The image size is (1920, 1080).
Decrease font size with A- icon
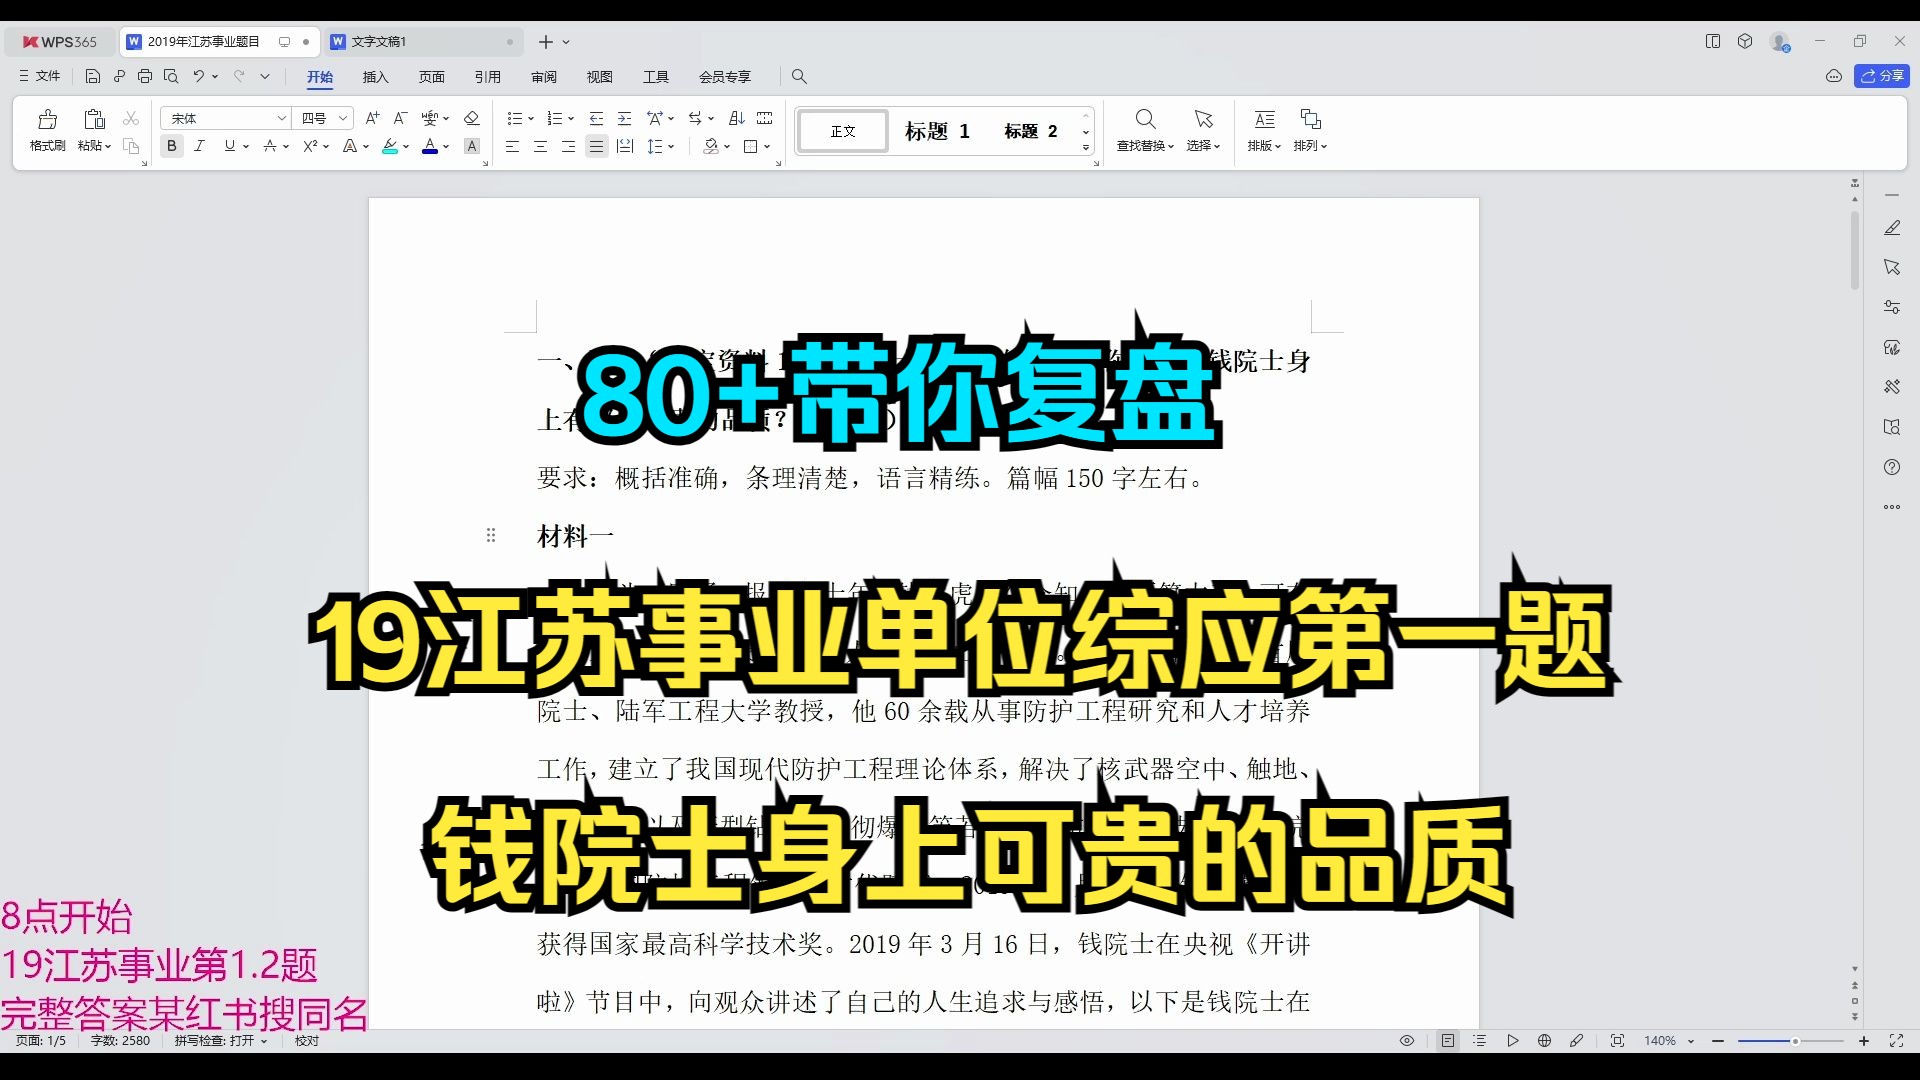coord(400,118)
